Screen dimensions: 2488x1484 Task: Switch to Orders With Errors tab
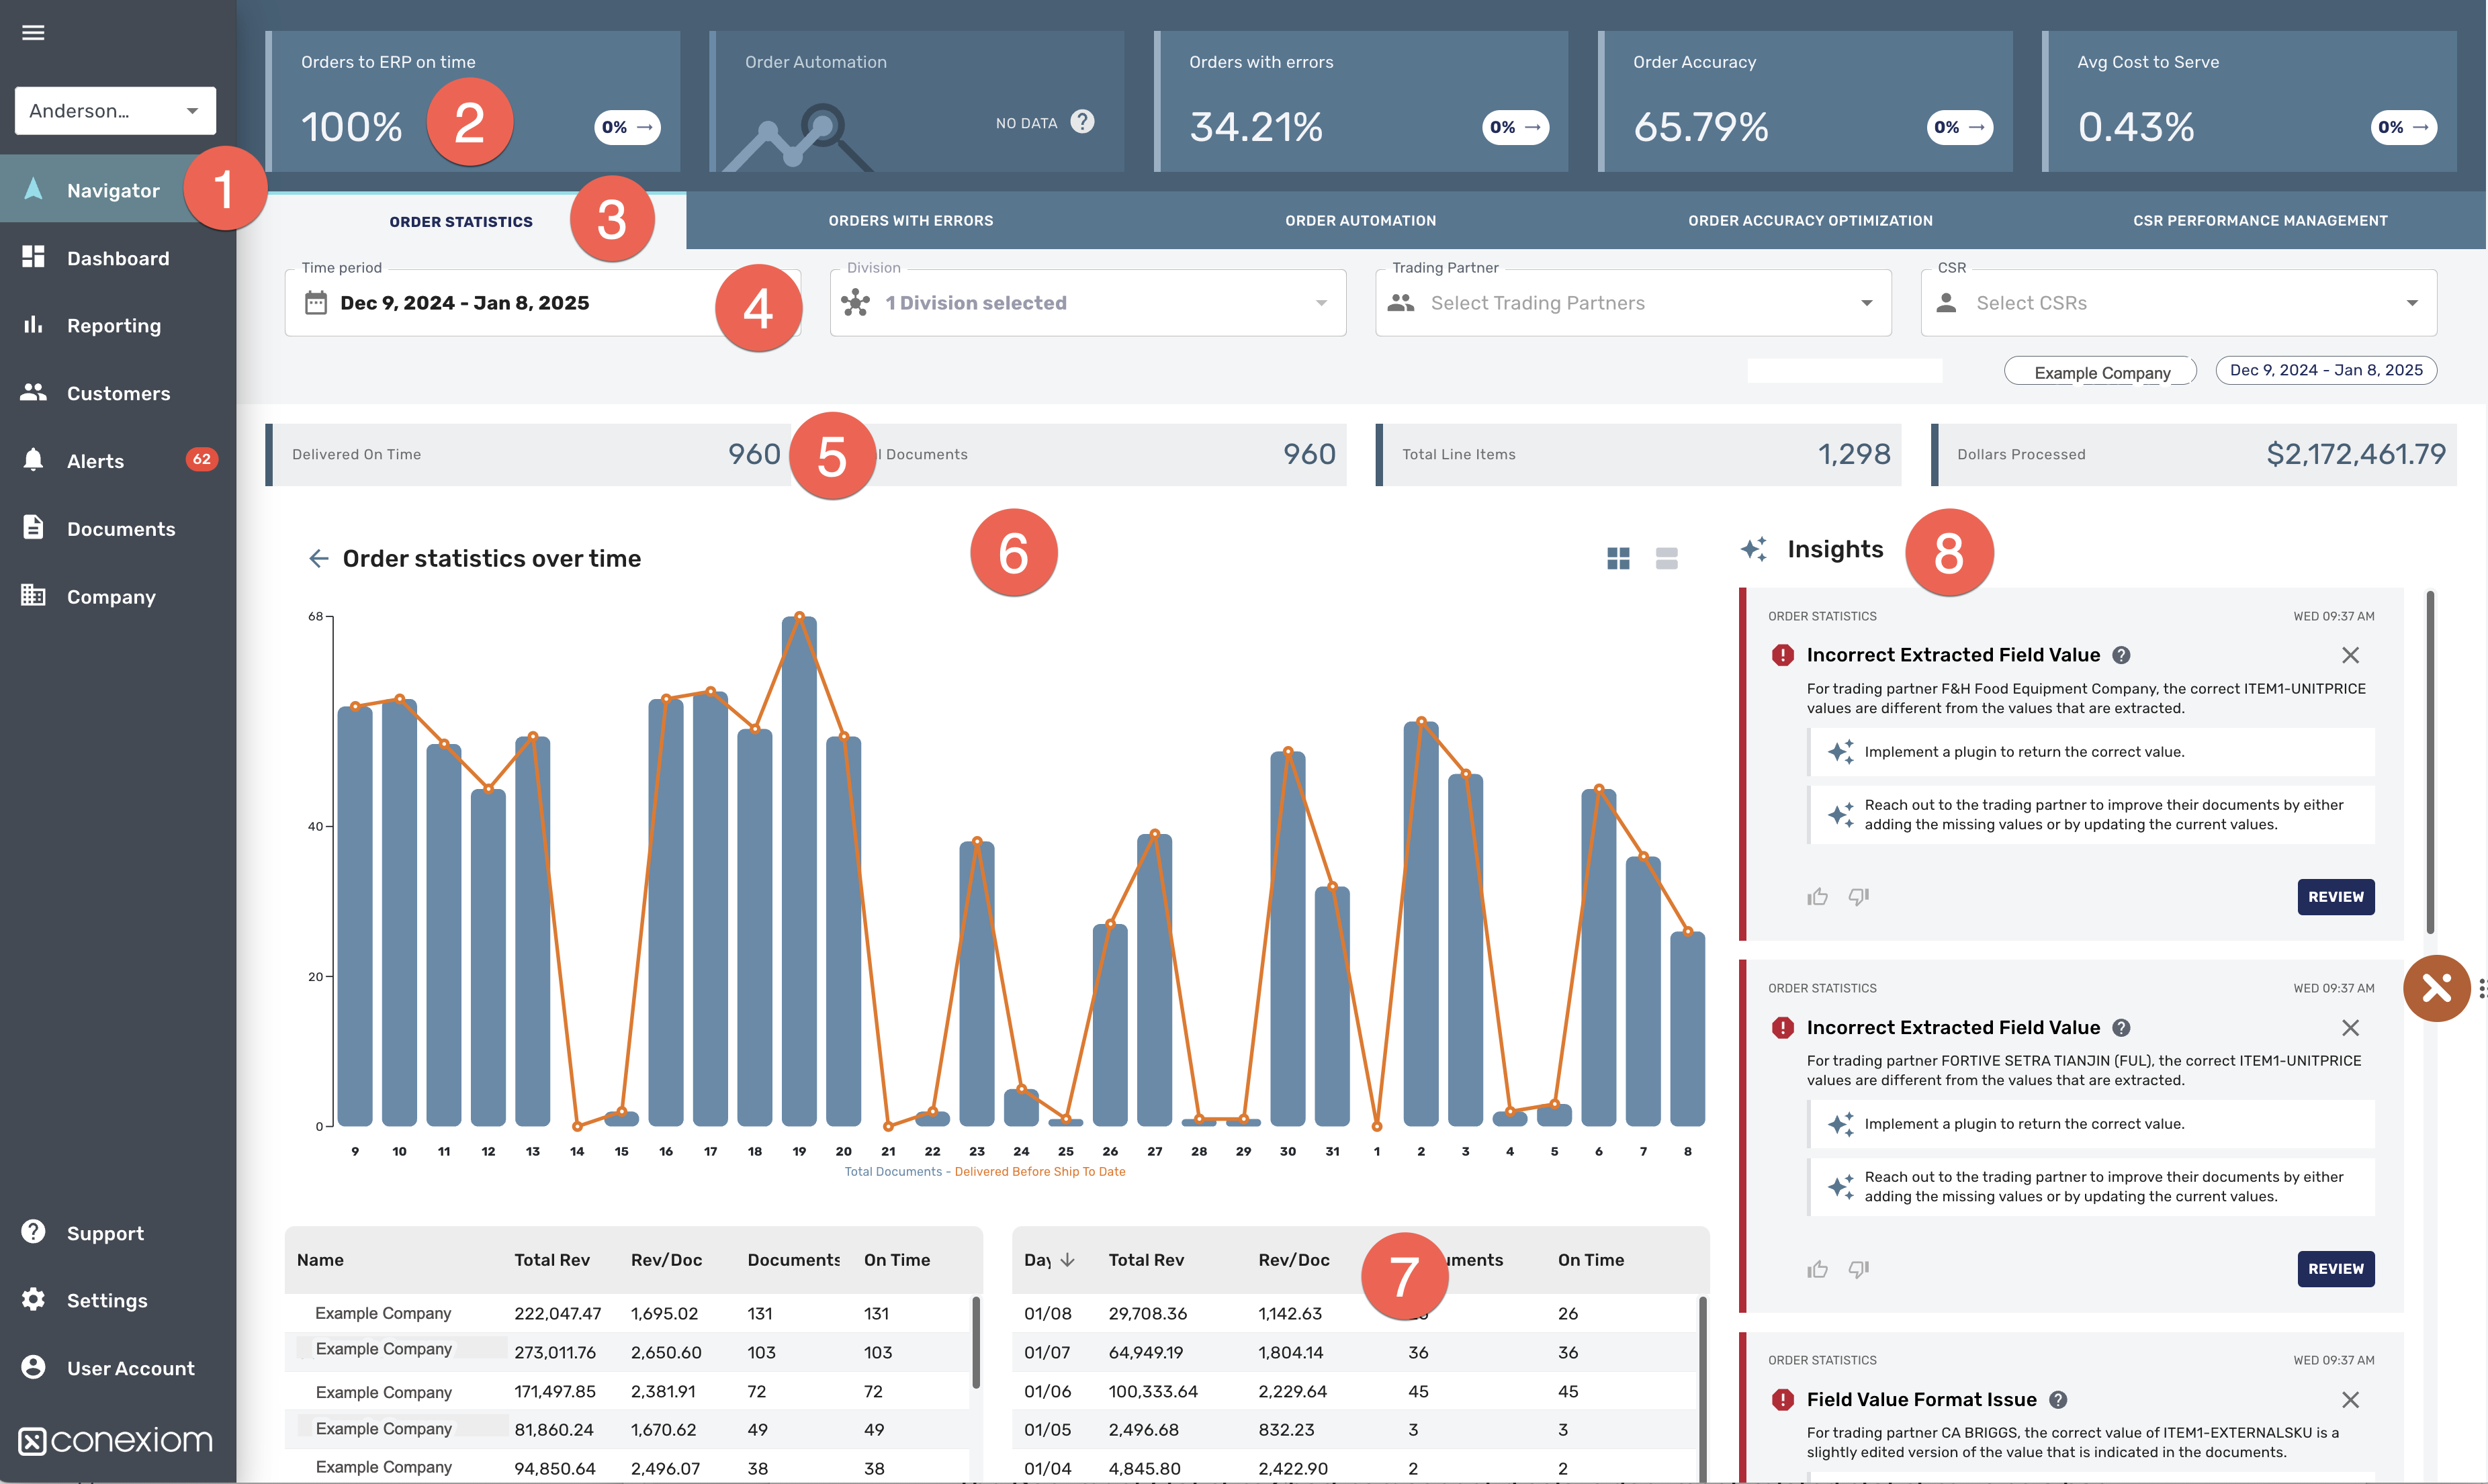(910, 221)
